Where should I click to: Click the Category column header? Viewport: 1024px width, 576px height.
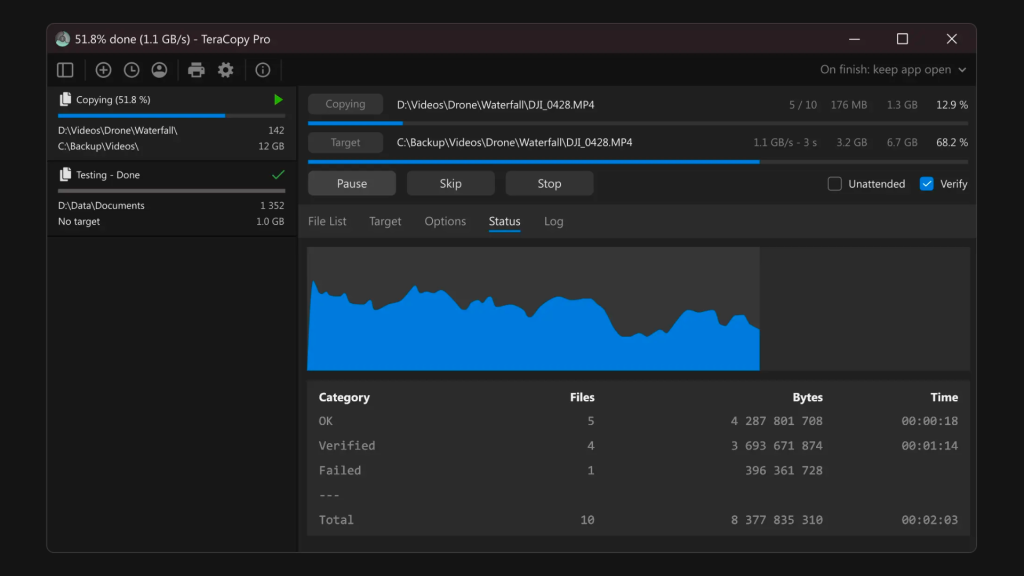tap(344, 397)
